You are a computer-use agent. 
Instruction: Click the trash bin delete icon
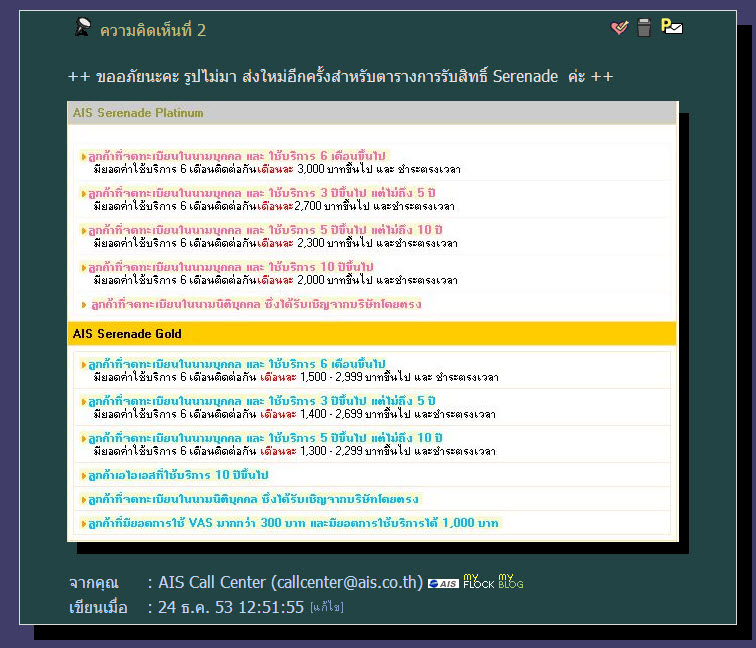644,27
